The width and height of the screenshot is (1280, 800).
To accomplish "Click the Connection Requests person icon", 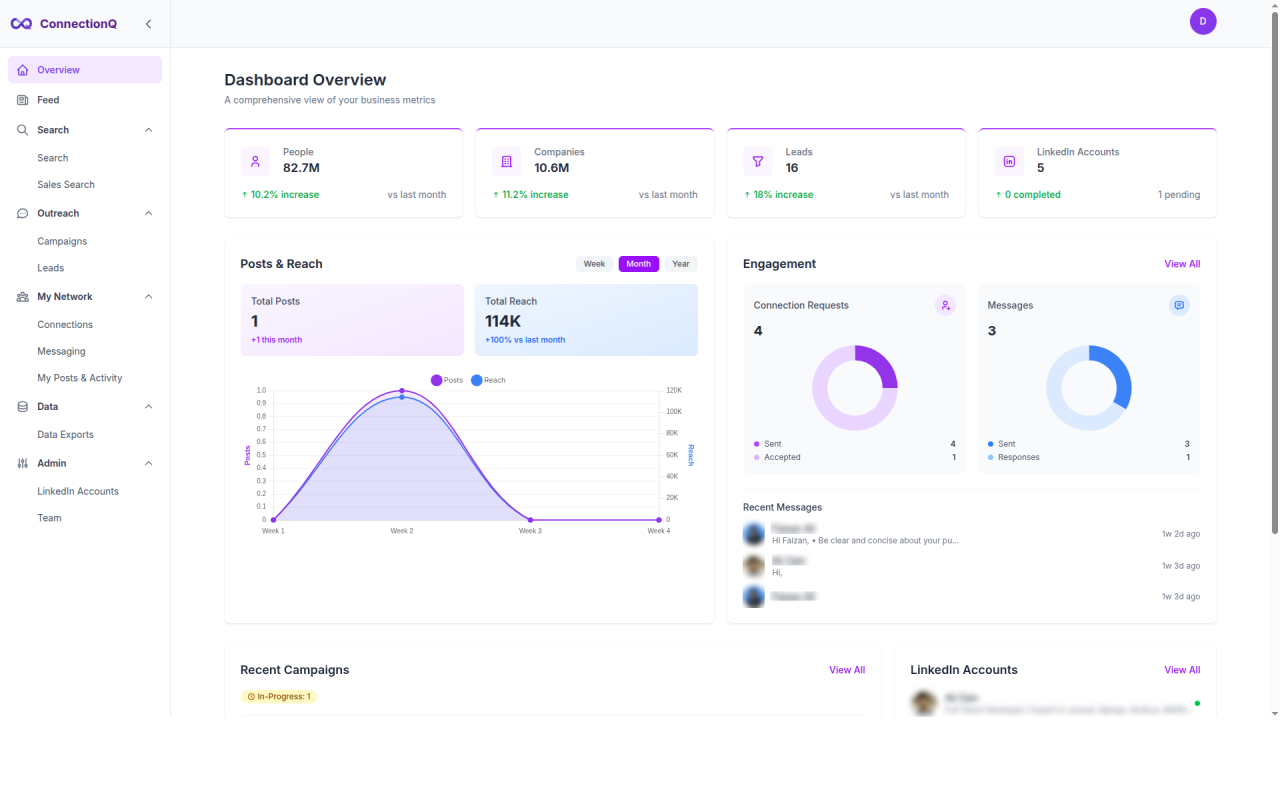I will coord(945,305).
